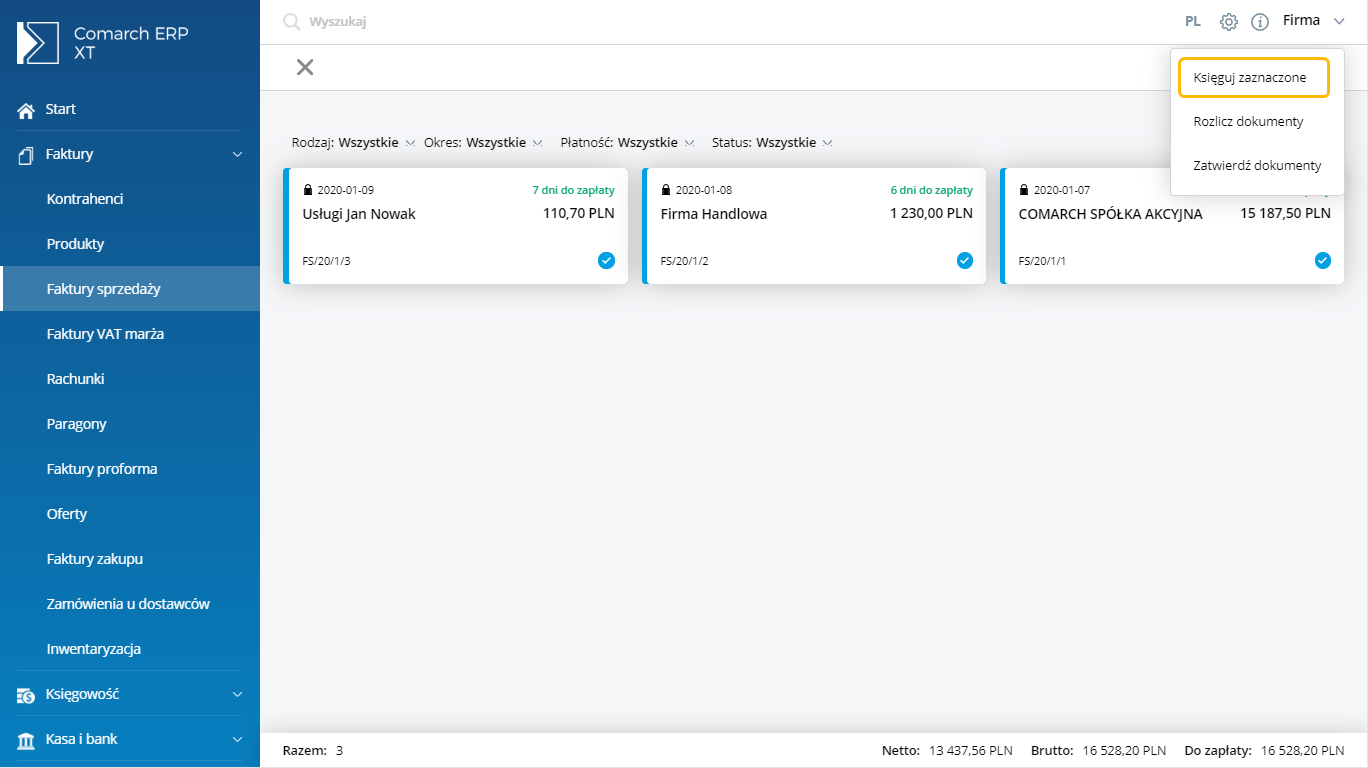Click the Start home icon
Image resolution: width=1368 pixels, height=768 pixels.
click(x=27, y=110)
